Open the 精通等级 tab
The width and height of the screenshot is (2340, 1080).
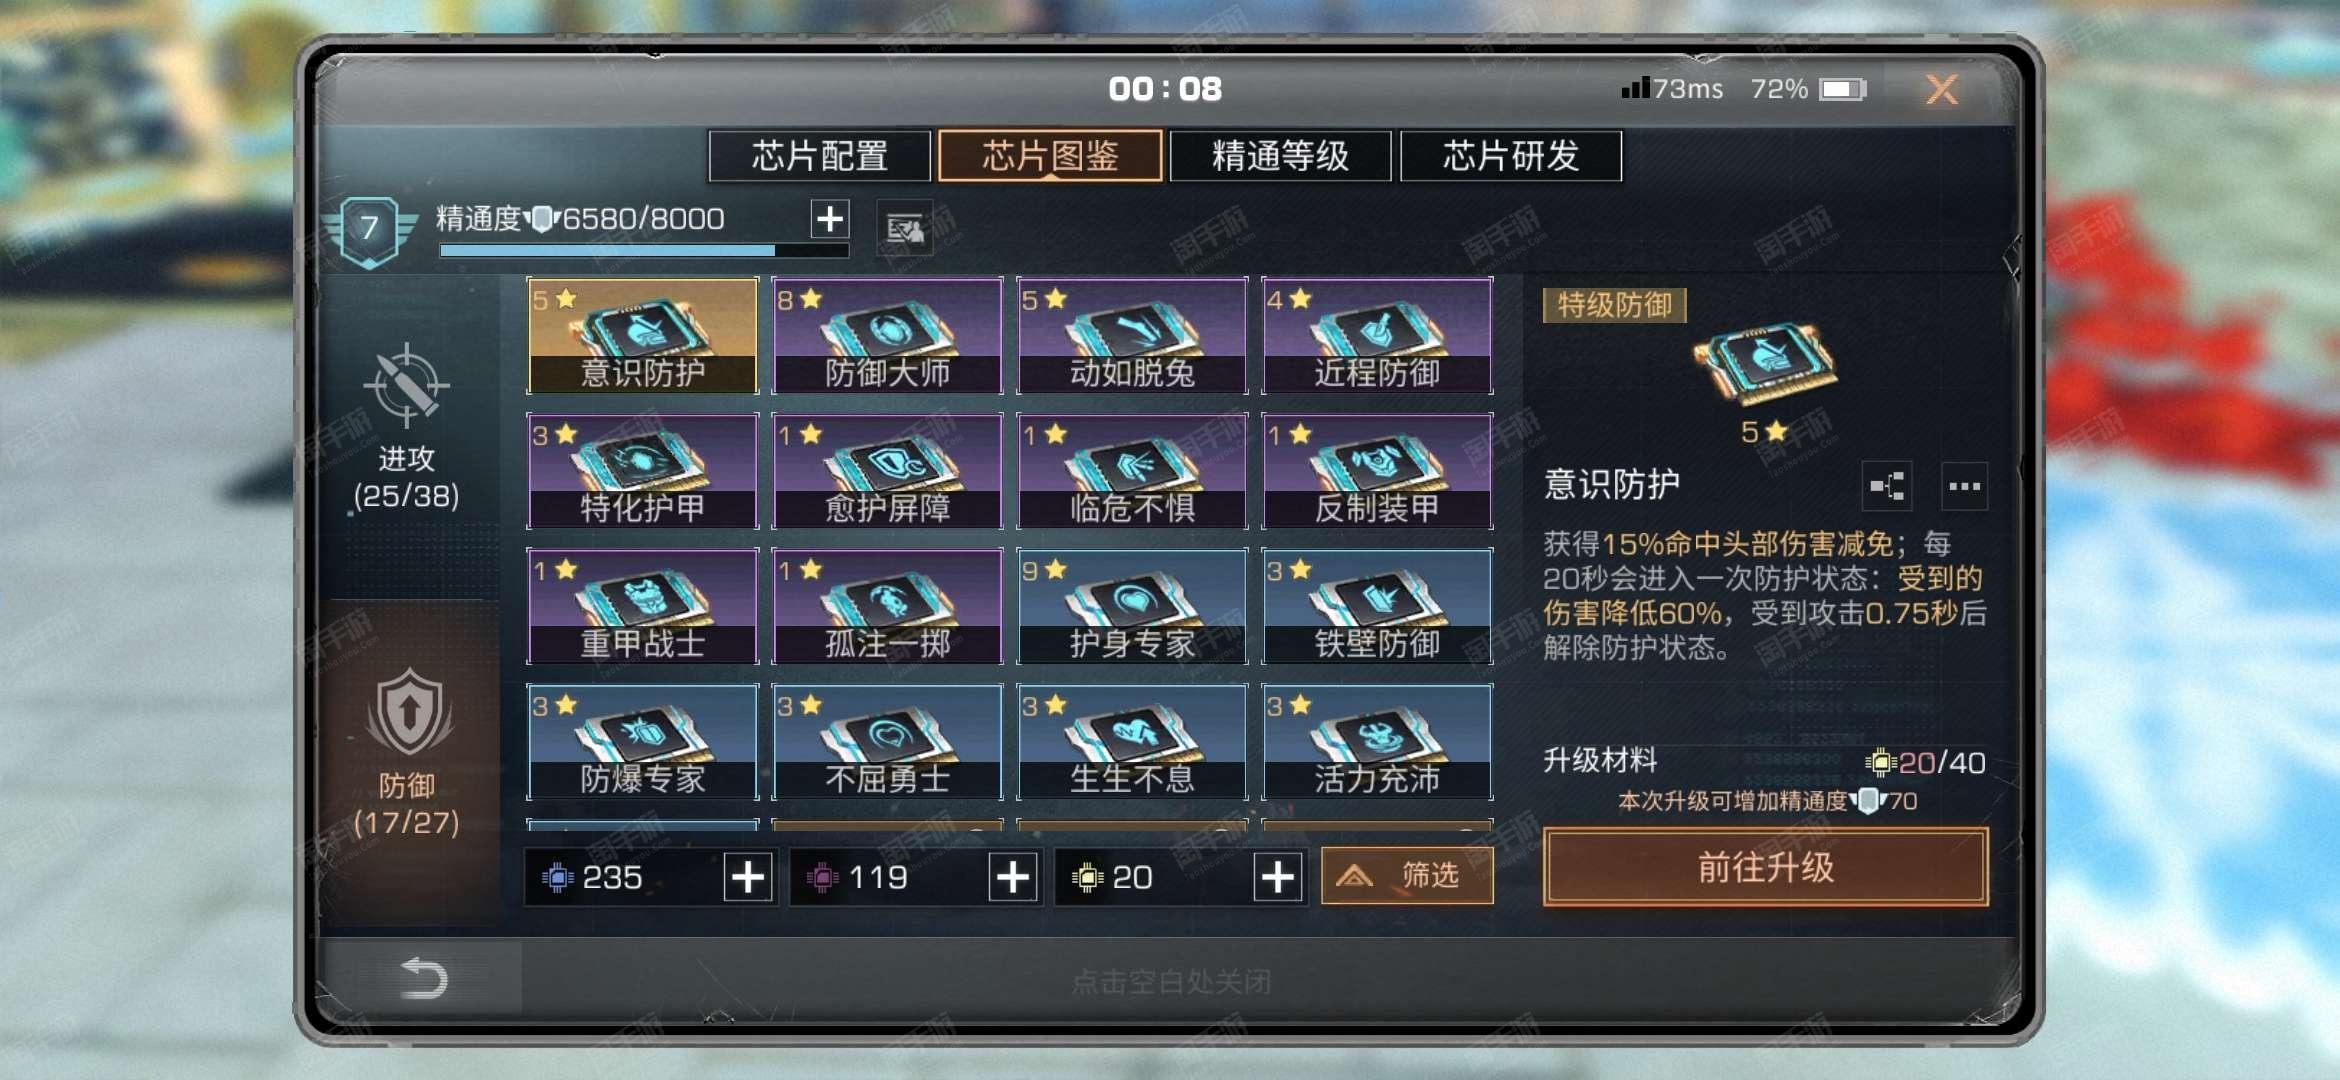point(1280,156)
